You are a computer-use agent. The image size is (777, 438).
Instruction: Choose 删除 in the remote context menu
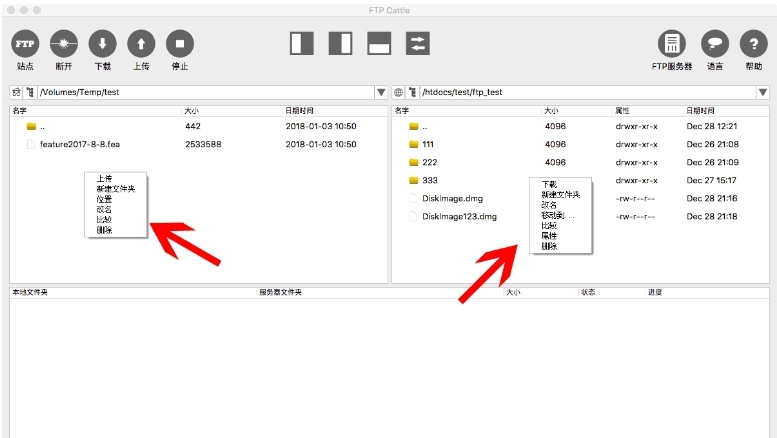[x=549, y=246]
